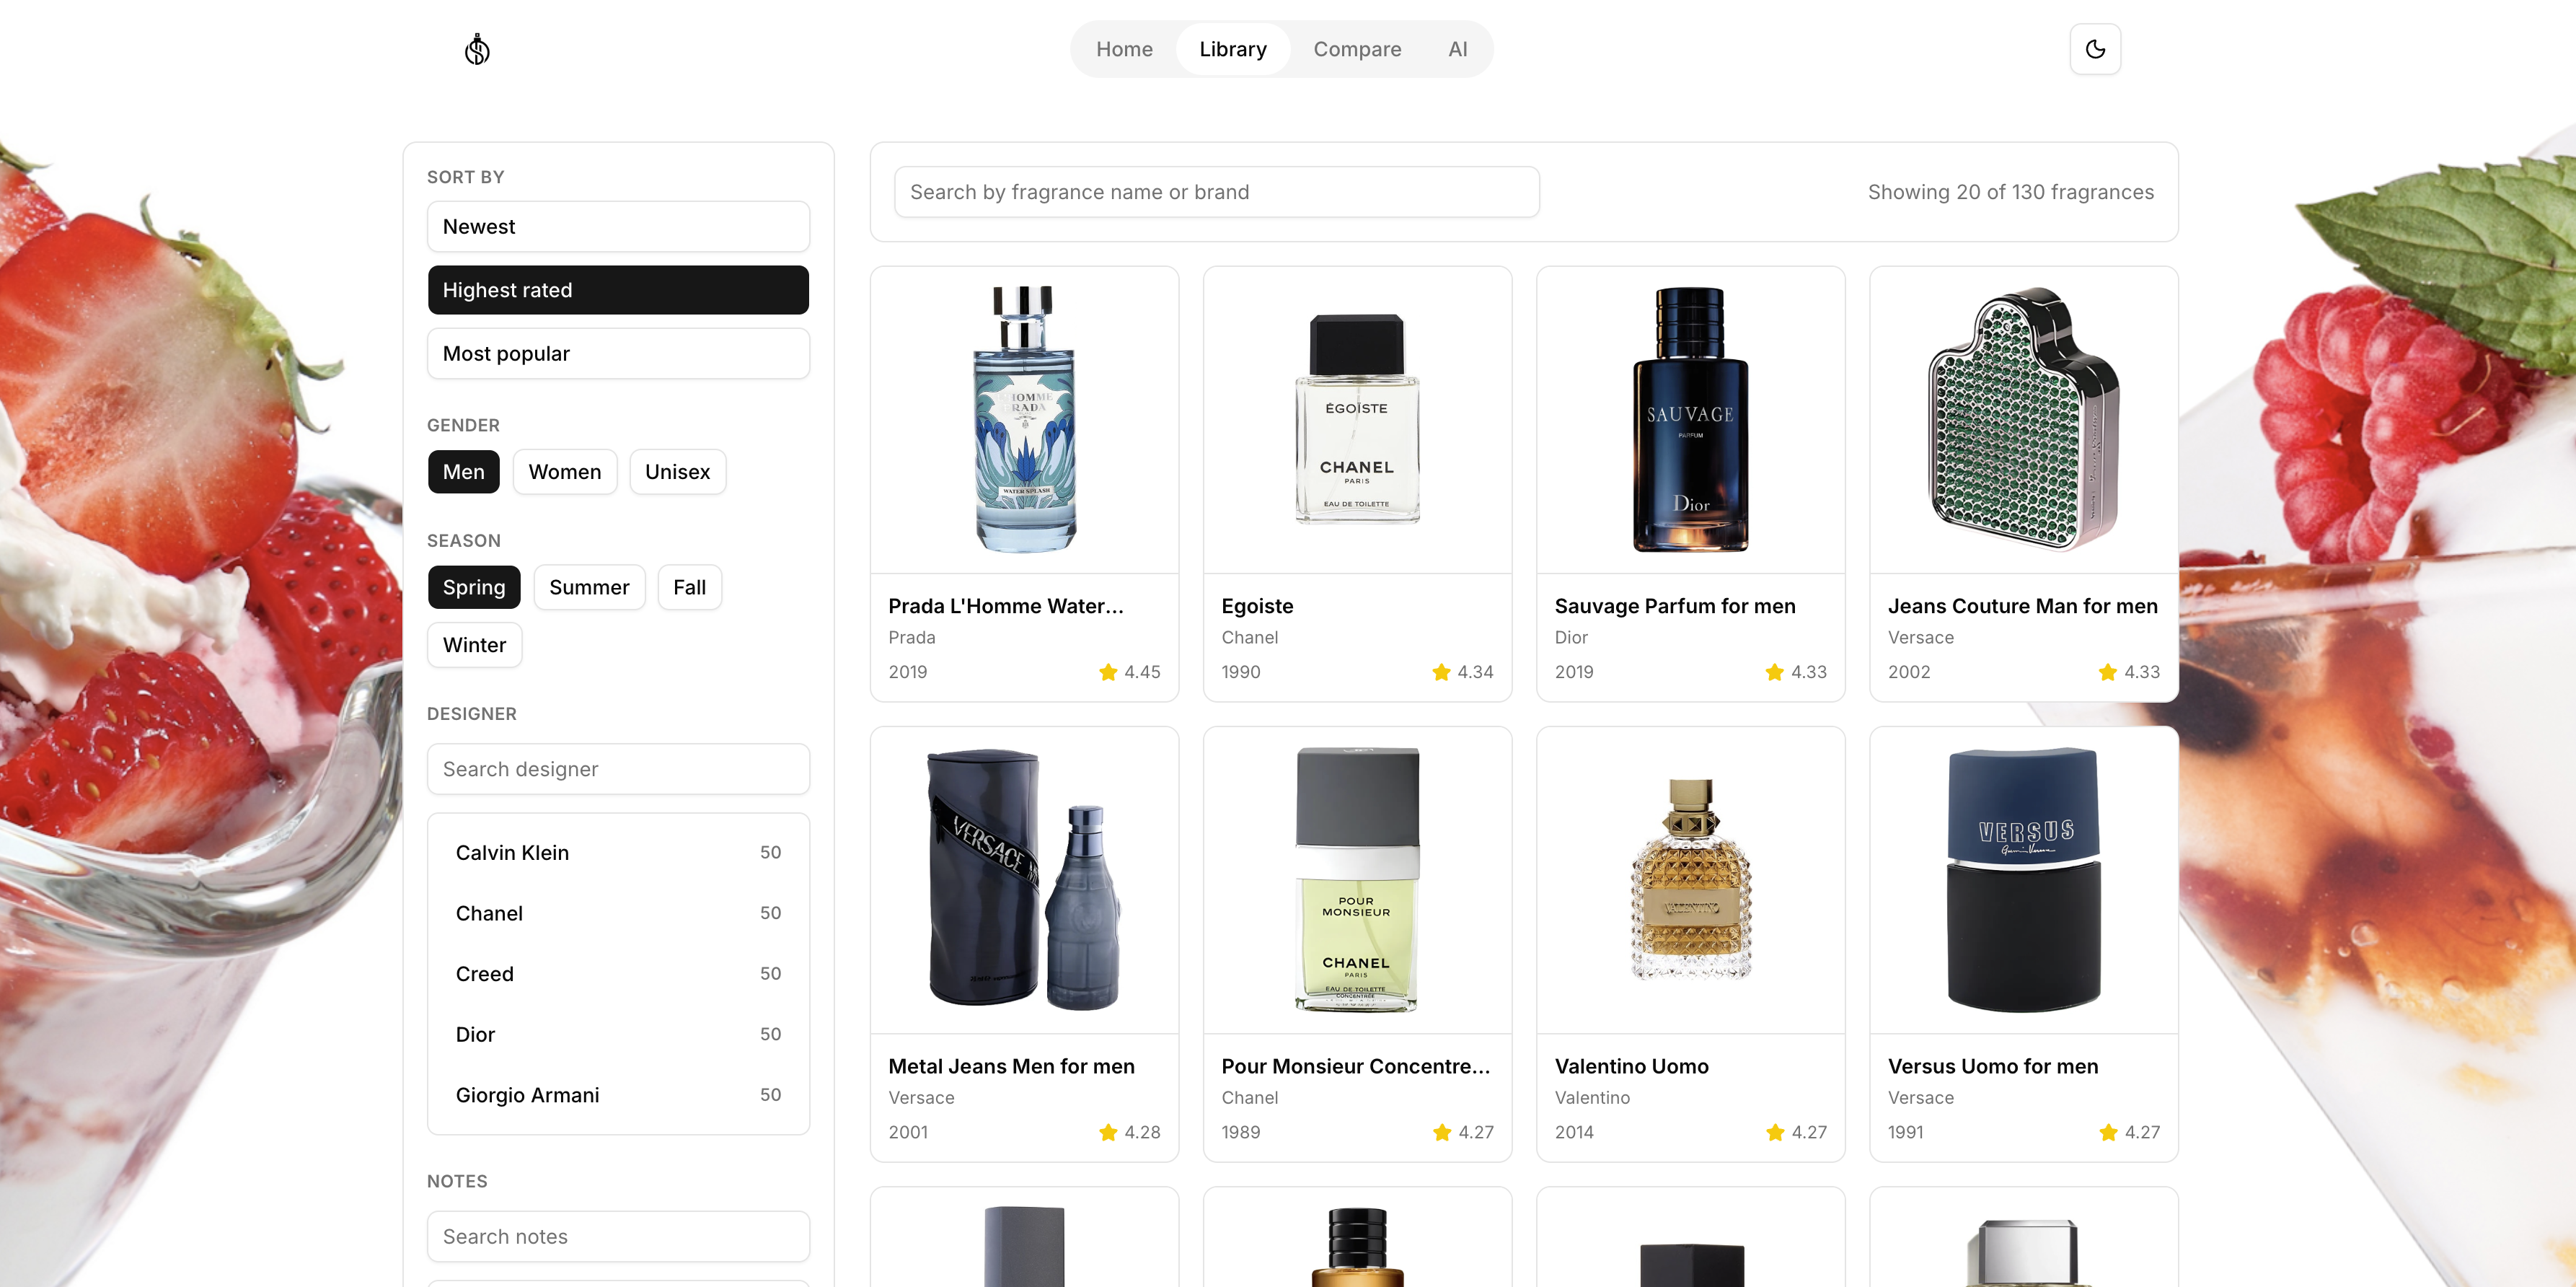Click the year 1990 on Egoiste card
Image resolution: width=2576 pixels, height=1287 pixels.
point(1241,672)
